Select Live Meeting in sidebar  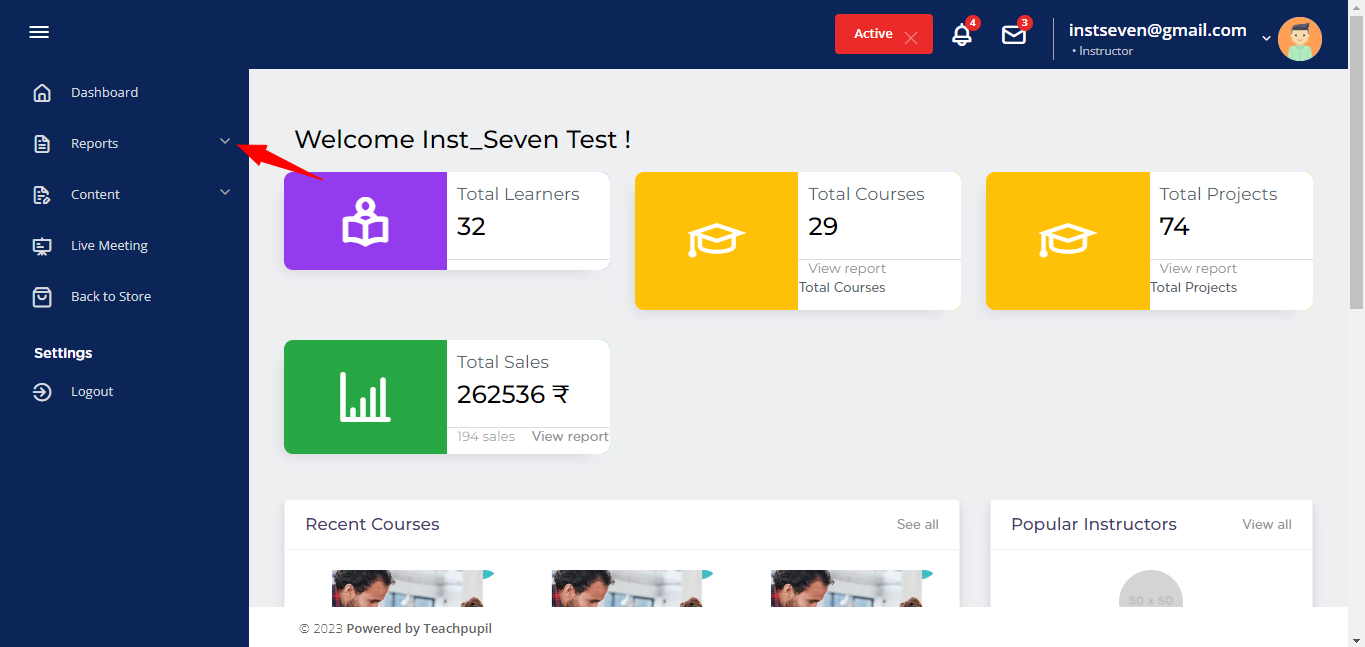109,246
